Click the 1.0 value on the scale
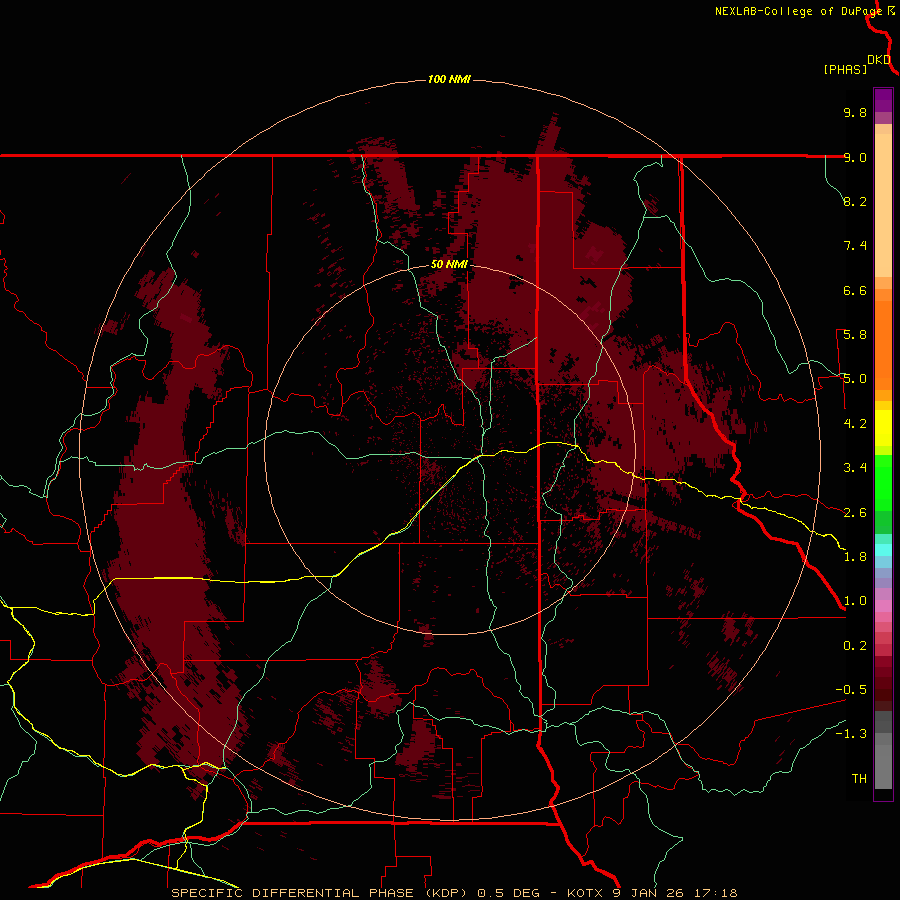The height and width of the screenshot is (900, 900). (855, 601)
